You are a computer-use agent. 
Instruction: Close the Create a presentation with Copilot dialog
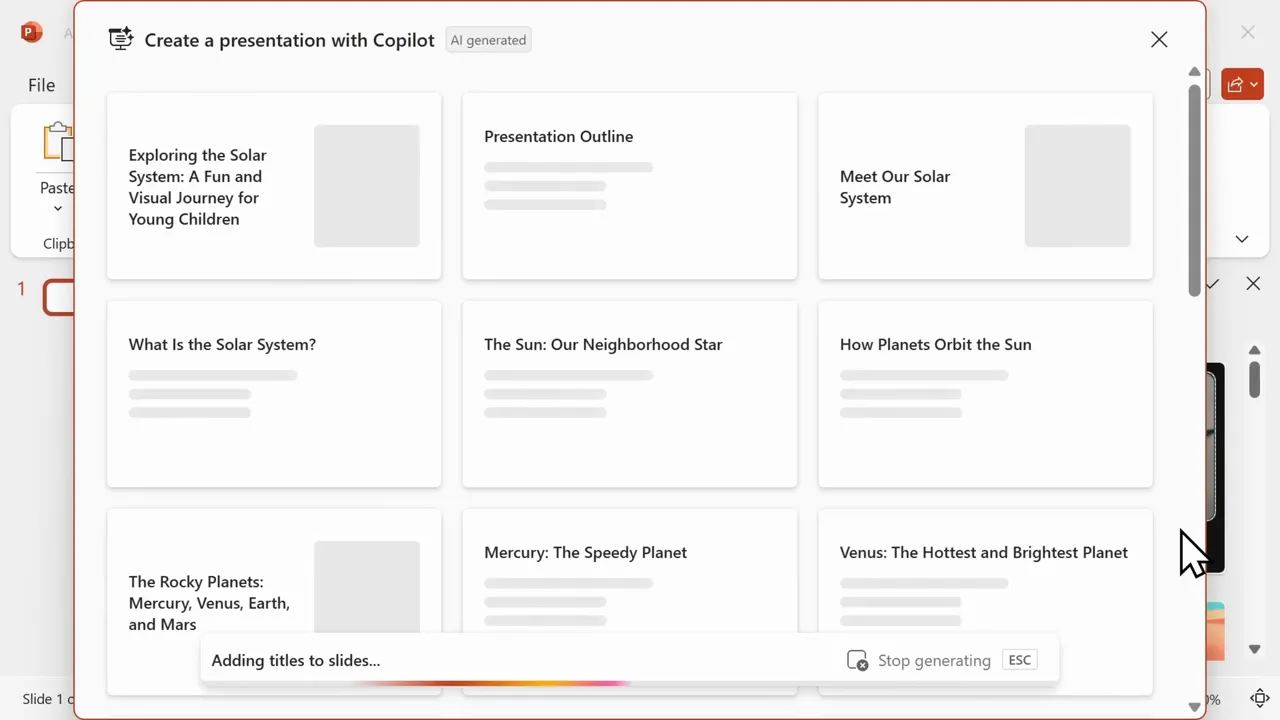(1159, 40)
